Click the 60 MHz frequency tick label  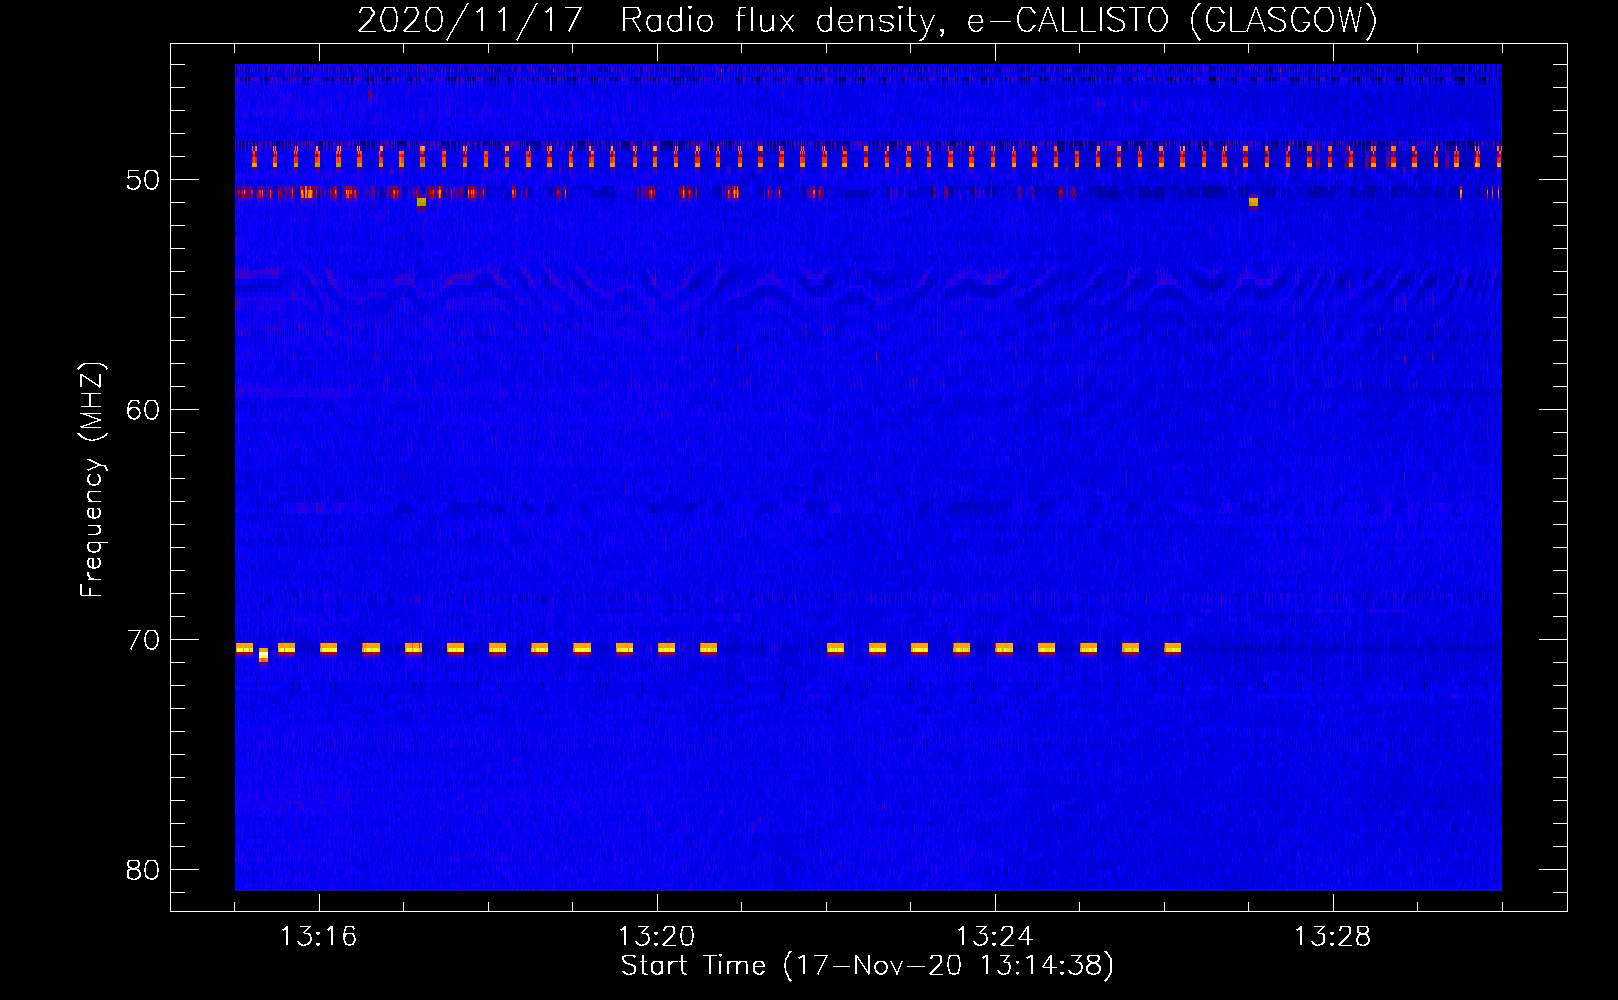coord(143,410)
